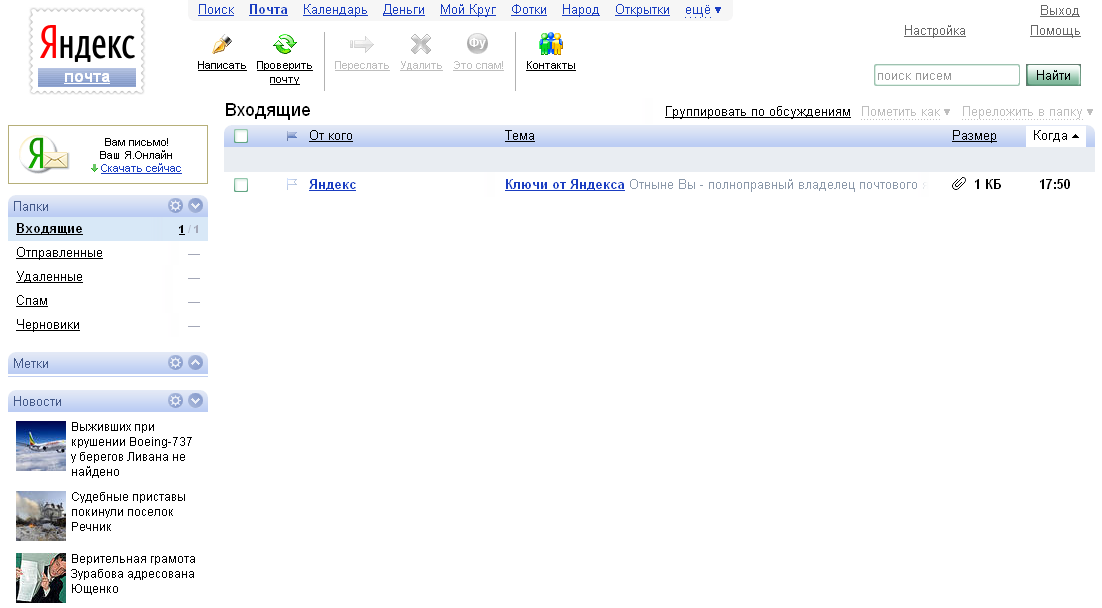Read news Выживших при крушении Boeing-737
This screenshot has height=608, width=1102.
click(x=131, y=449)
